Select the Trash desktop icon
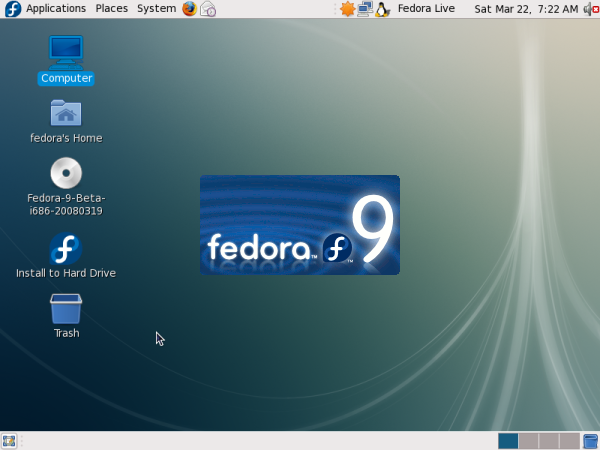This screenshot has width=600, height=450. [66, 309]
